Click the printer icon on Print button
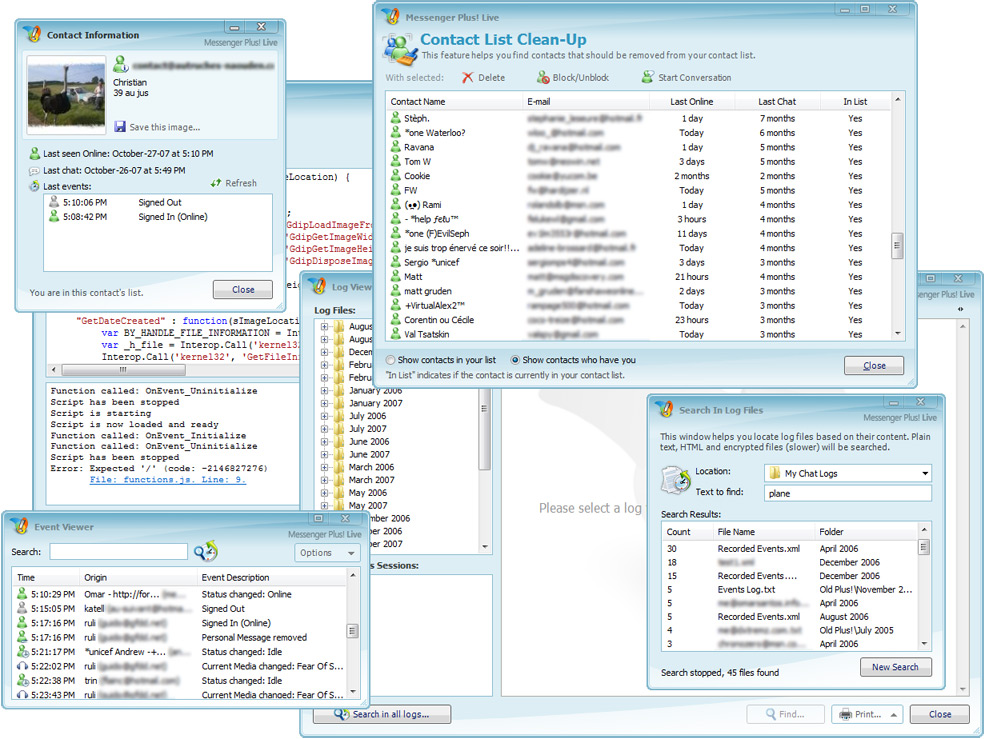The height and width of the screenshot is (739, 985). coord(846,714)
